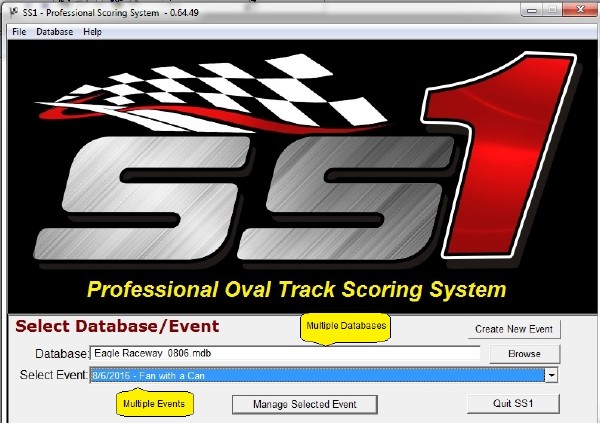Open the Database menu

[x=54, y=32]
